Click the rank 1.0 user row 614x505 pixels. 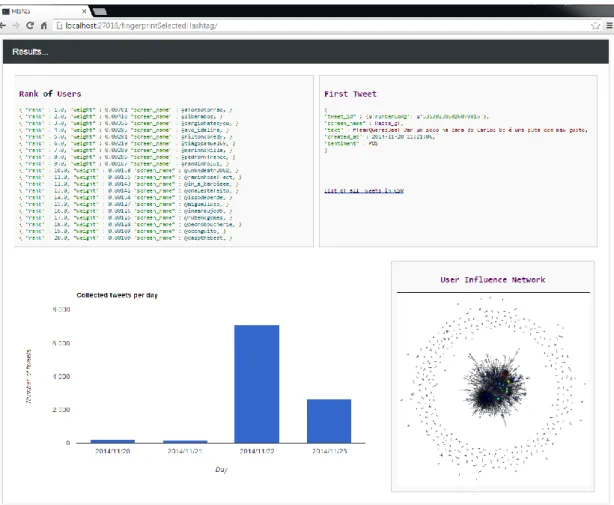pyautogui.click(x=125, y=110)
